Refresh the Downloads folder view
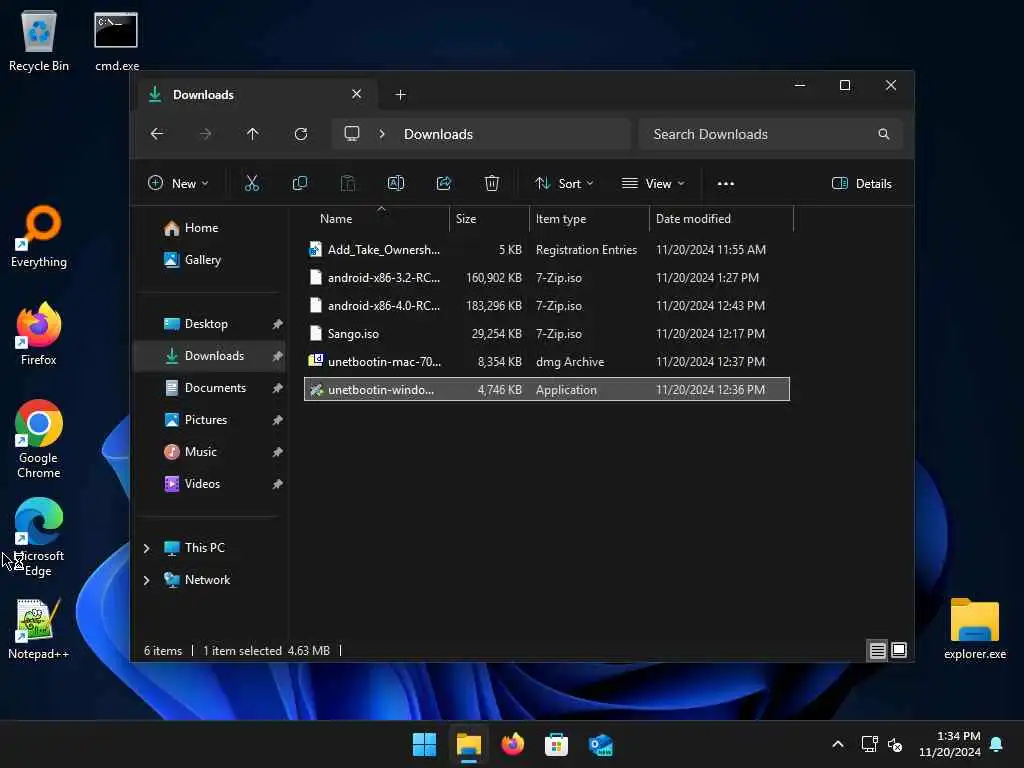 pos(301,134)
